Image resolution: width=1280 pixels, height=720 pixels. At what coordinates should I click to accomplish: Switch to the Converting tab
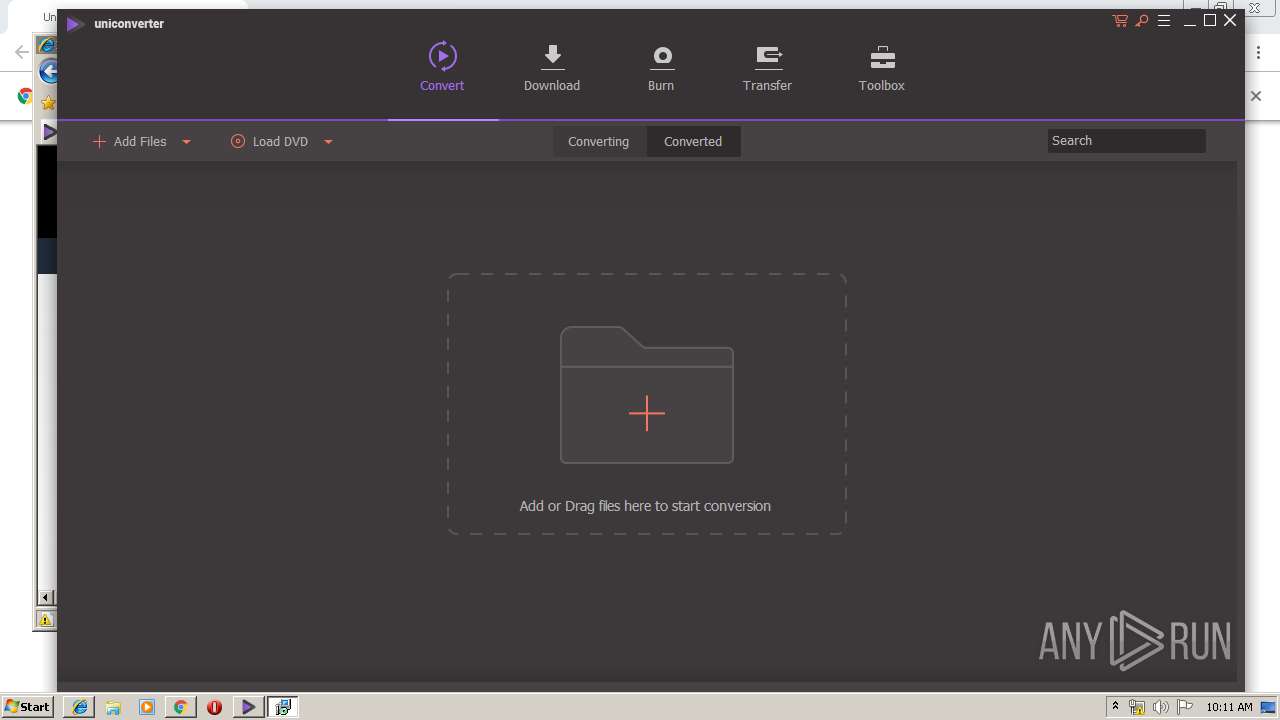598,141
